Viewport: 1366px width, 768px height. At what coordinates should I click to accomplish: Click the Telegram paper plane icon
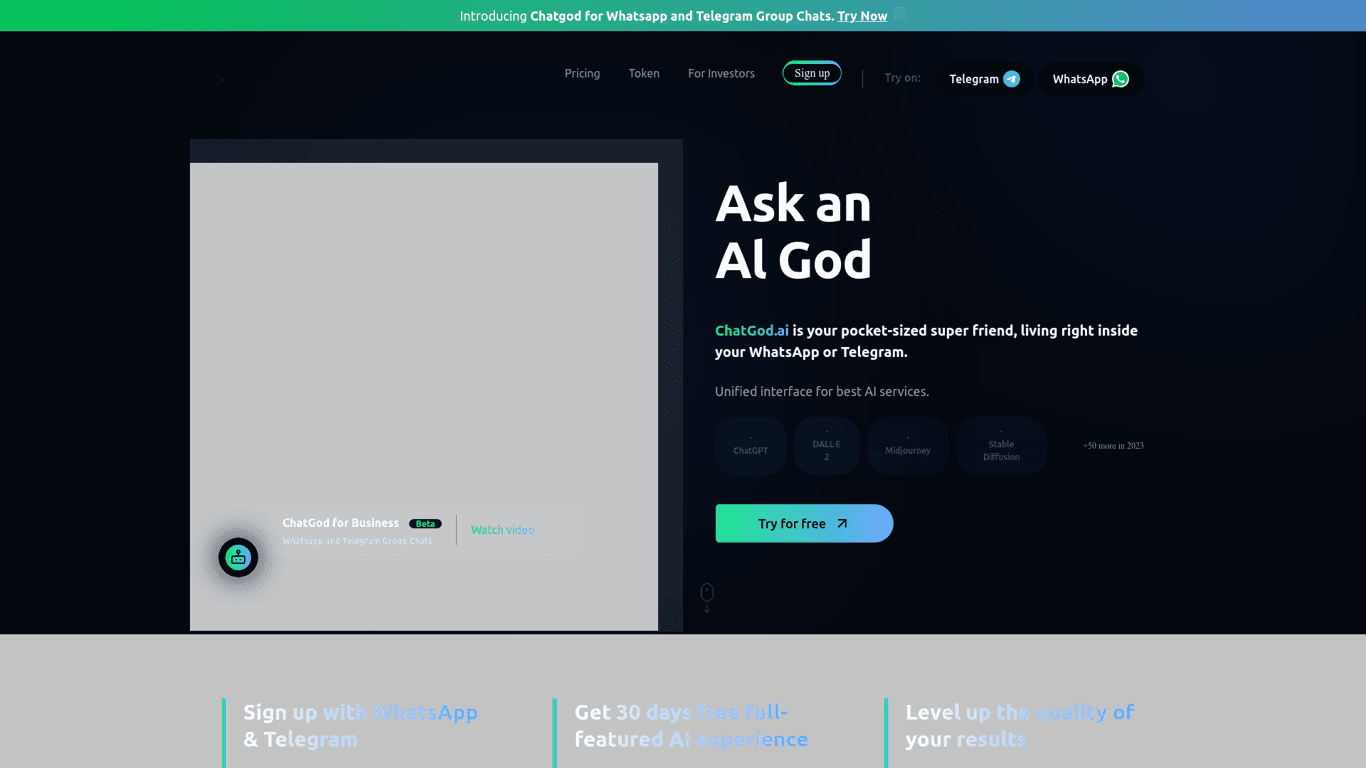(1011, 78)
